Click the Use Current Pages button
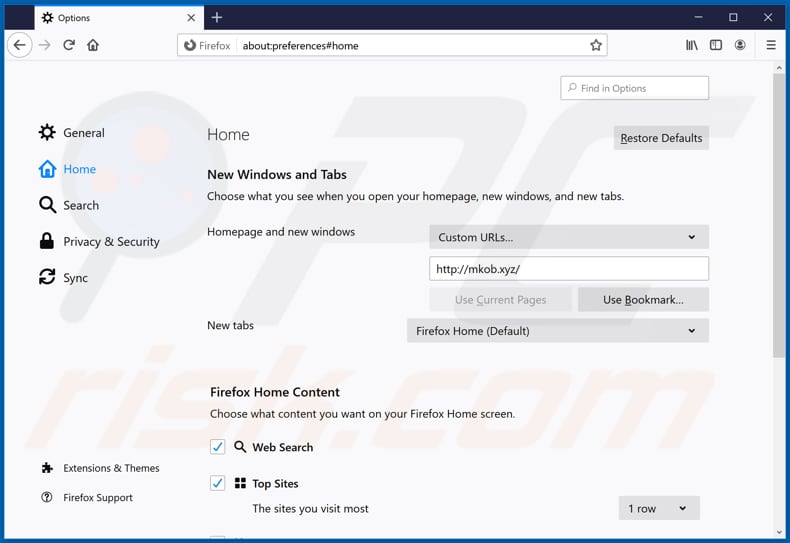 (x=500, y=300)
